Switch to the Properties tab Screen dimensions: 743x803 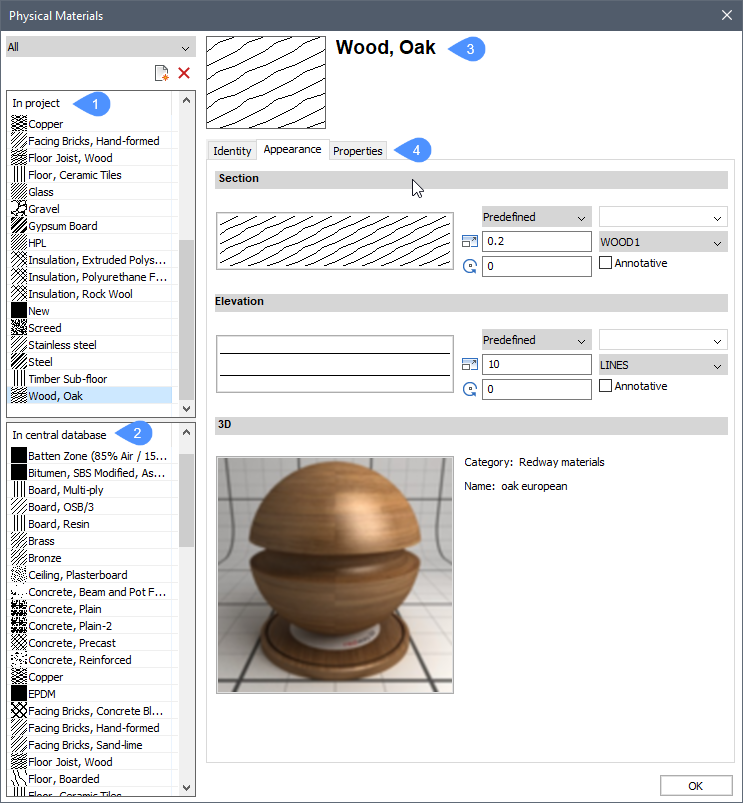(x=358, y=151)
